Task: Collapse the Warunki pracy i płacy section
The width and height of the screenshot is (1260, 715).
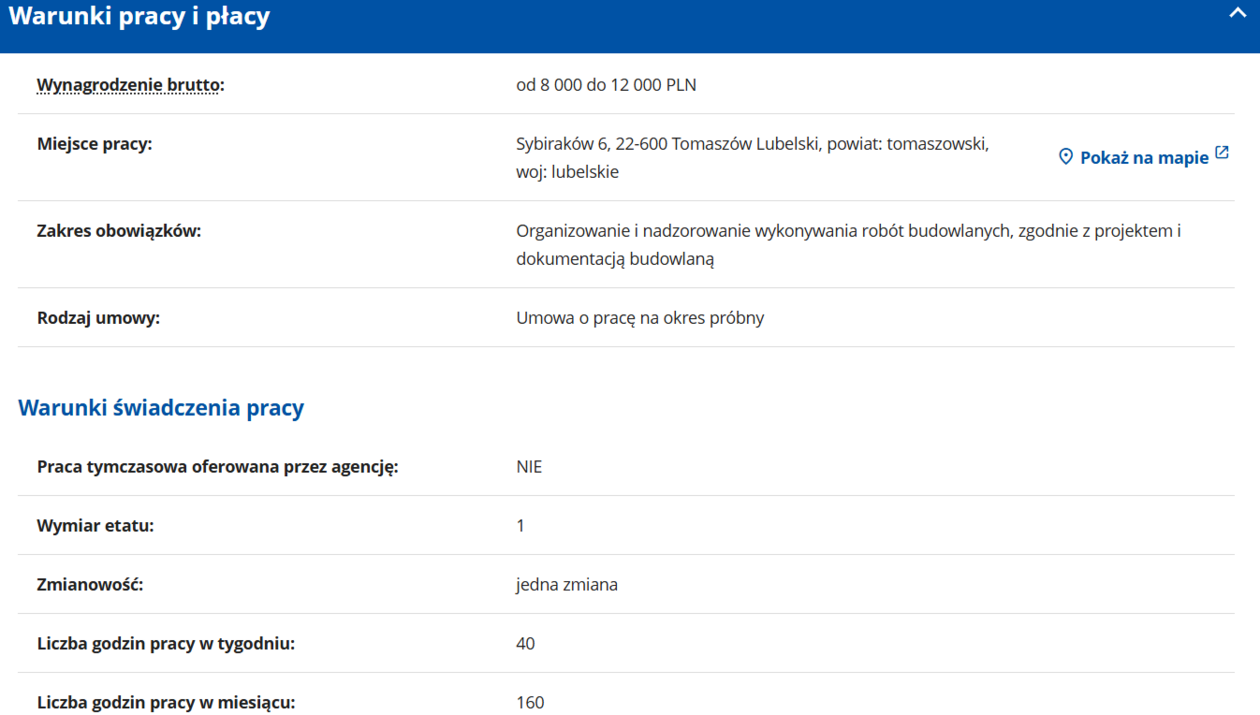Action: [x=1237, y=14]
